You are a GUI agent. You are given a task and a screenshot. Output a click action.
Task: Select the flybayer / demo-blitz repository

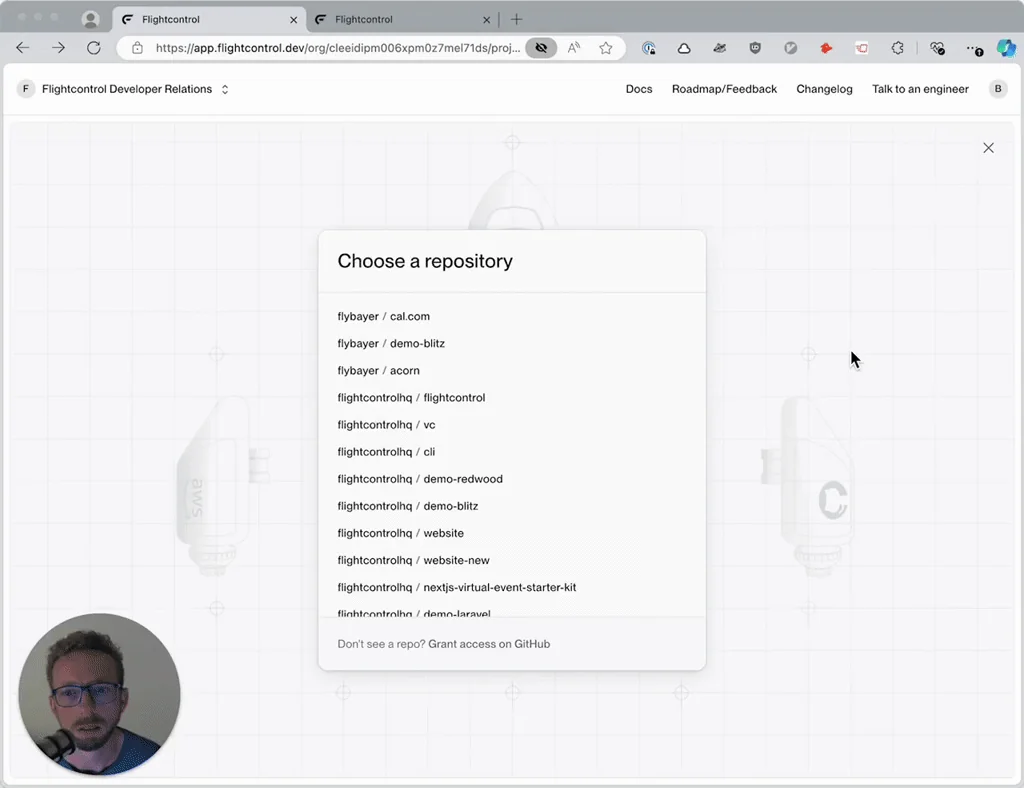click(391, 343)
